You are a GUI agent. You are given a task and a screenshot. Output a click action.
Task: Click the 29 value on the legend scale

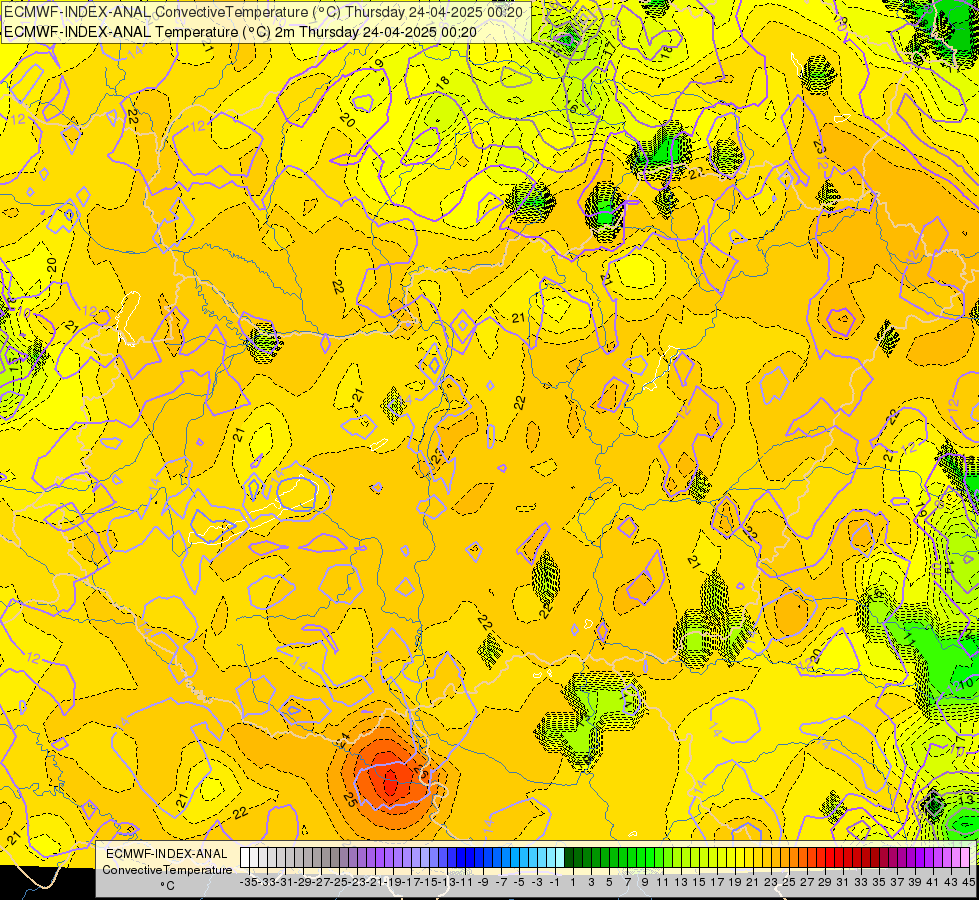825,882
